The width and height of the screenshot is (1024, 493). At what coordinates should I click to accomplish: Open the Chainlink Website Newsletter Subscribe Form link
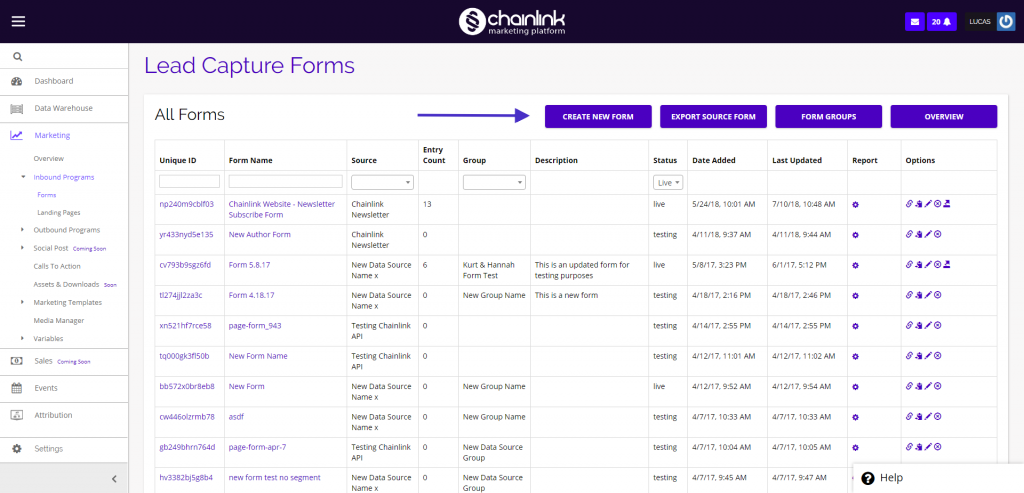(281, 210)
